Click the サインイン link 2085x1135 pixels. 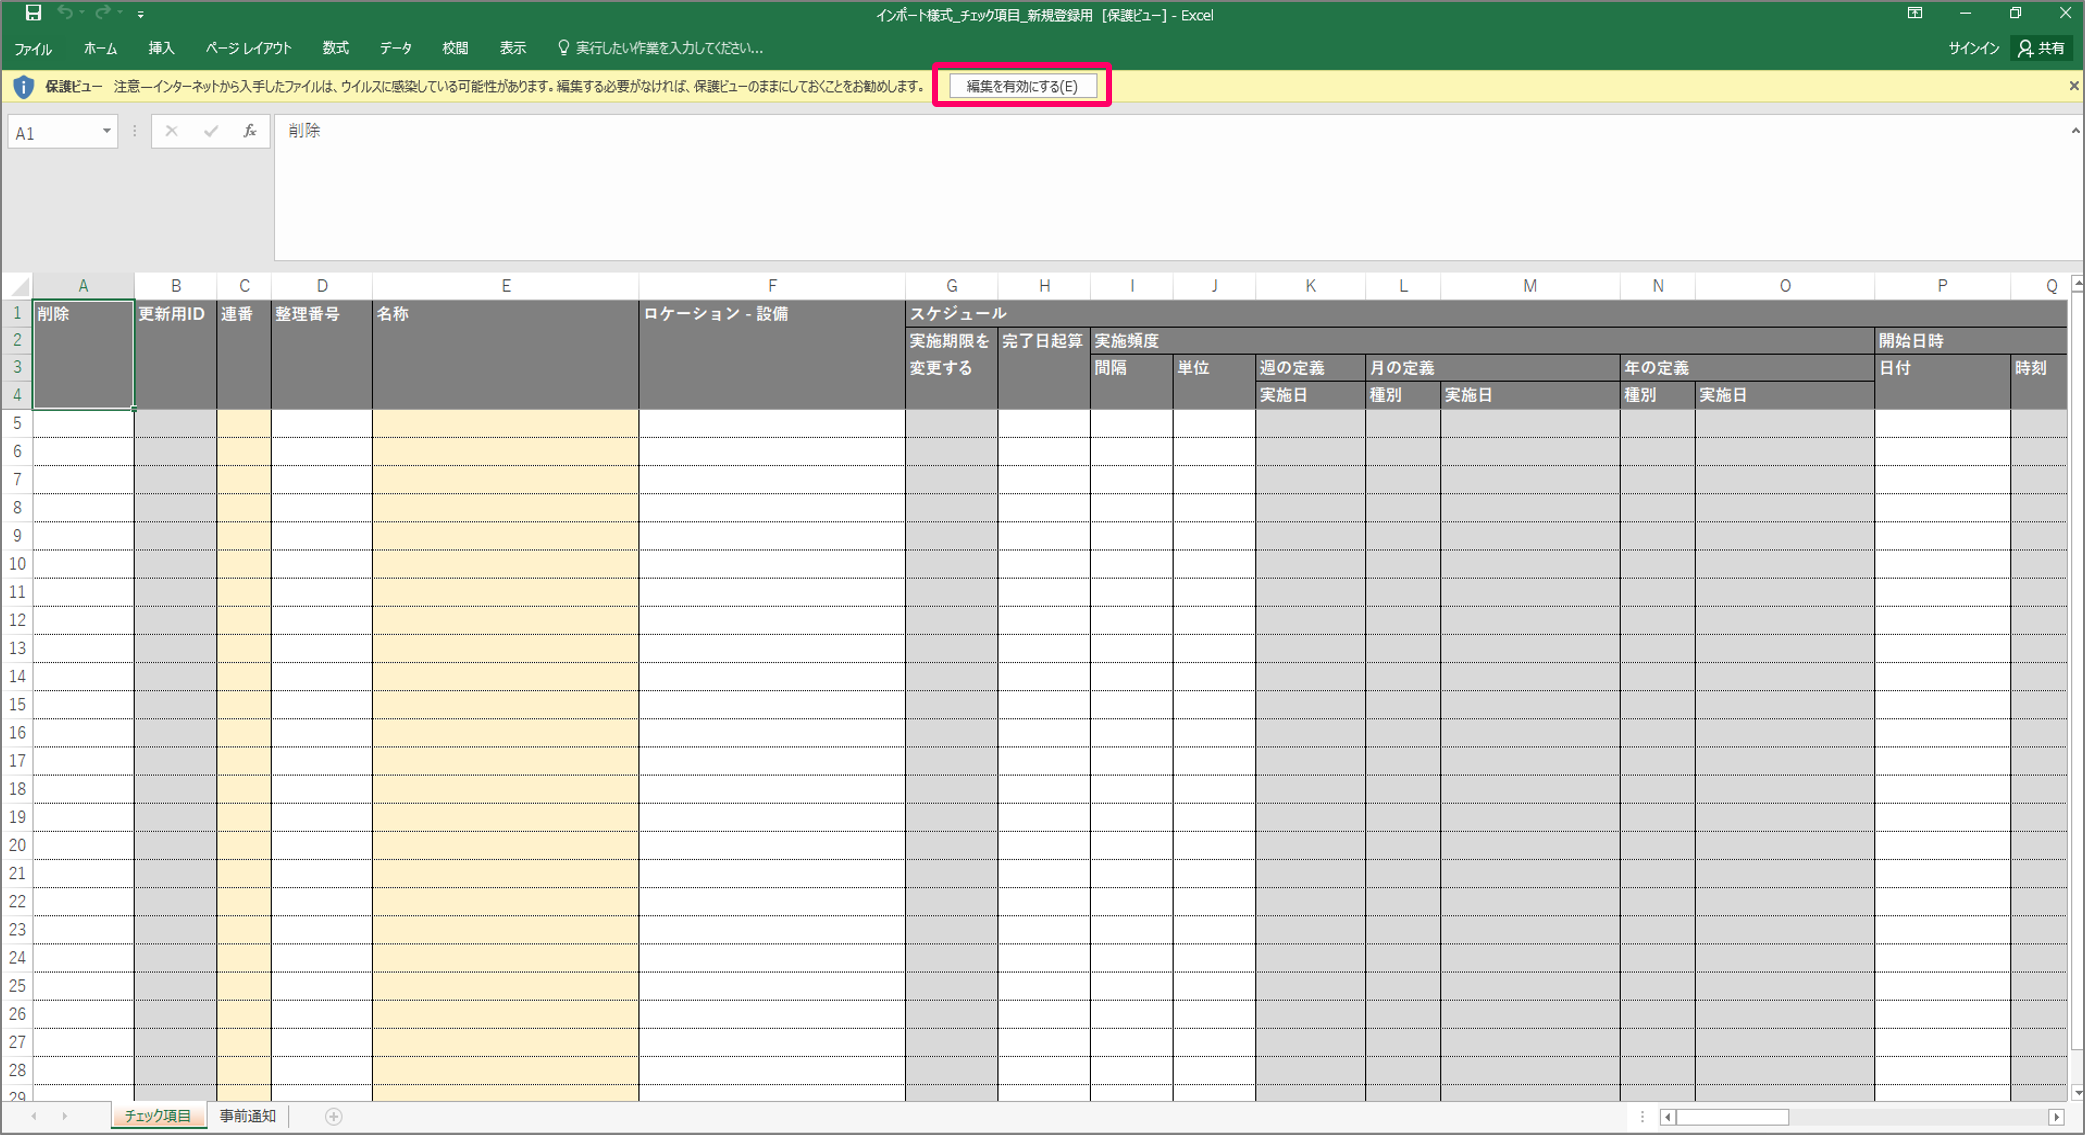coord(1973,48)
